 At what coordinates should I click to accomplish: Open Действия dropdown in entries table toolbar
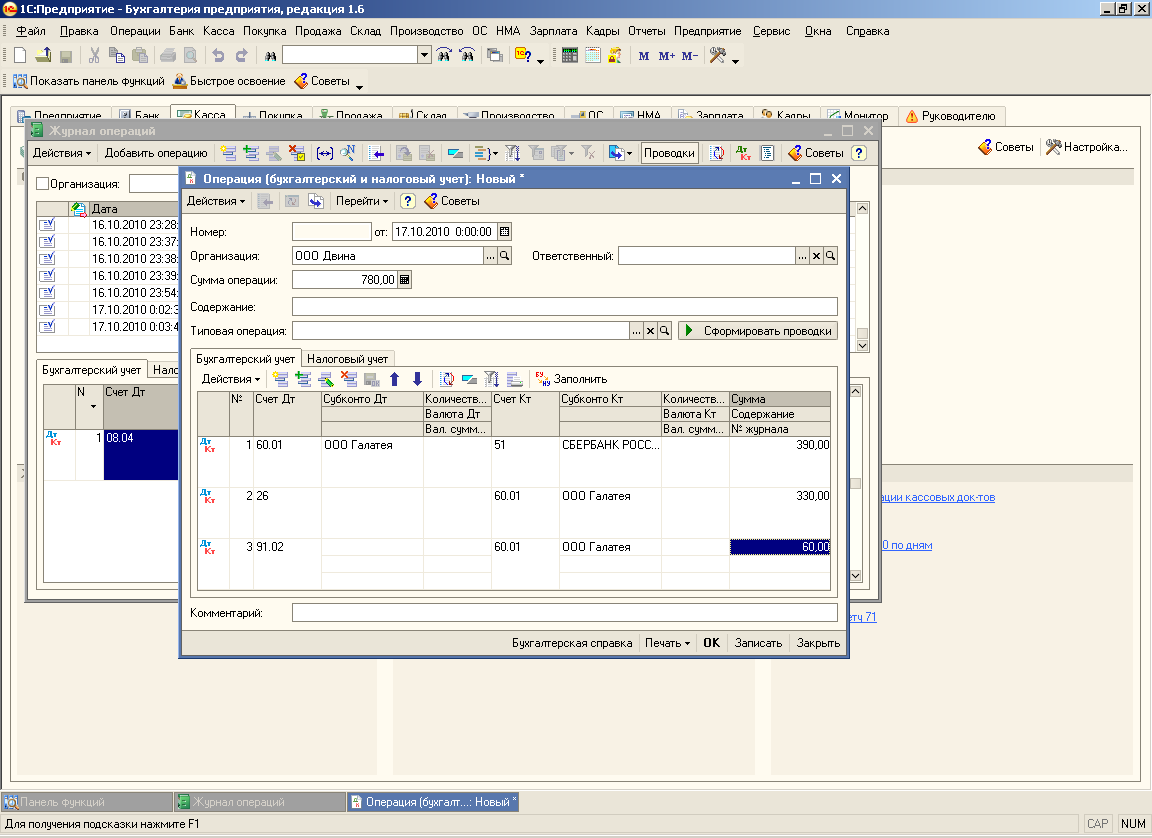(x=231, y=379)
